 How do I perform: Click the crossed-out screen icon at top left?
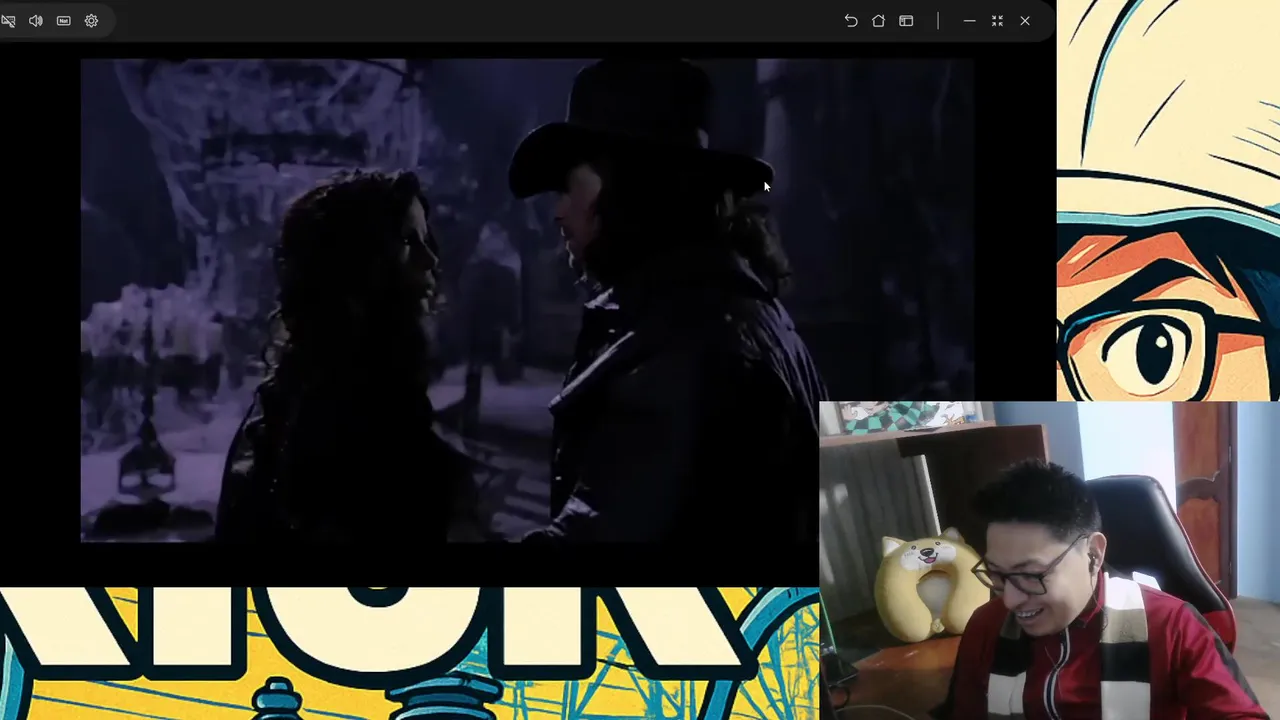point(8,21)
